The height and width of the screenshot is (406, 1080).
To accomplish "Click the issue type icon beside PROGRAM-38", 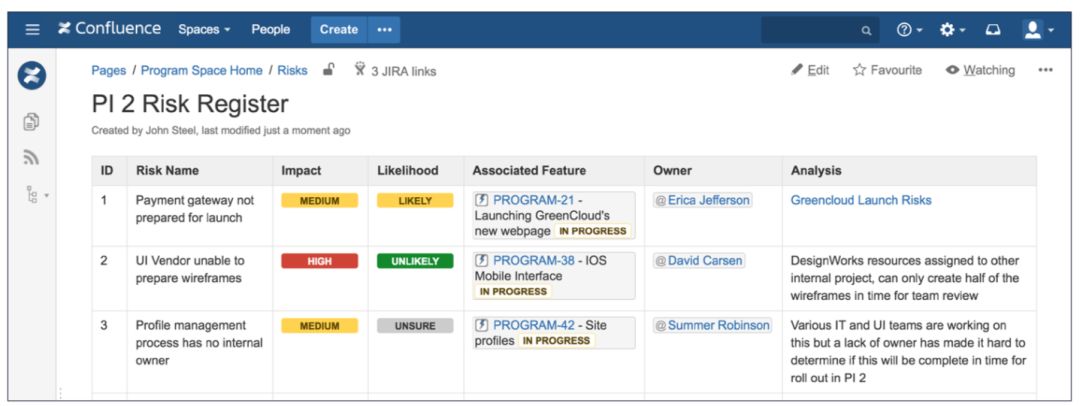I will point(482,261).
